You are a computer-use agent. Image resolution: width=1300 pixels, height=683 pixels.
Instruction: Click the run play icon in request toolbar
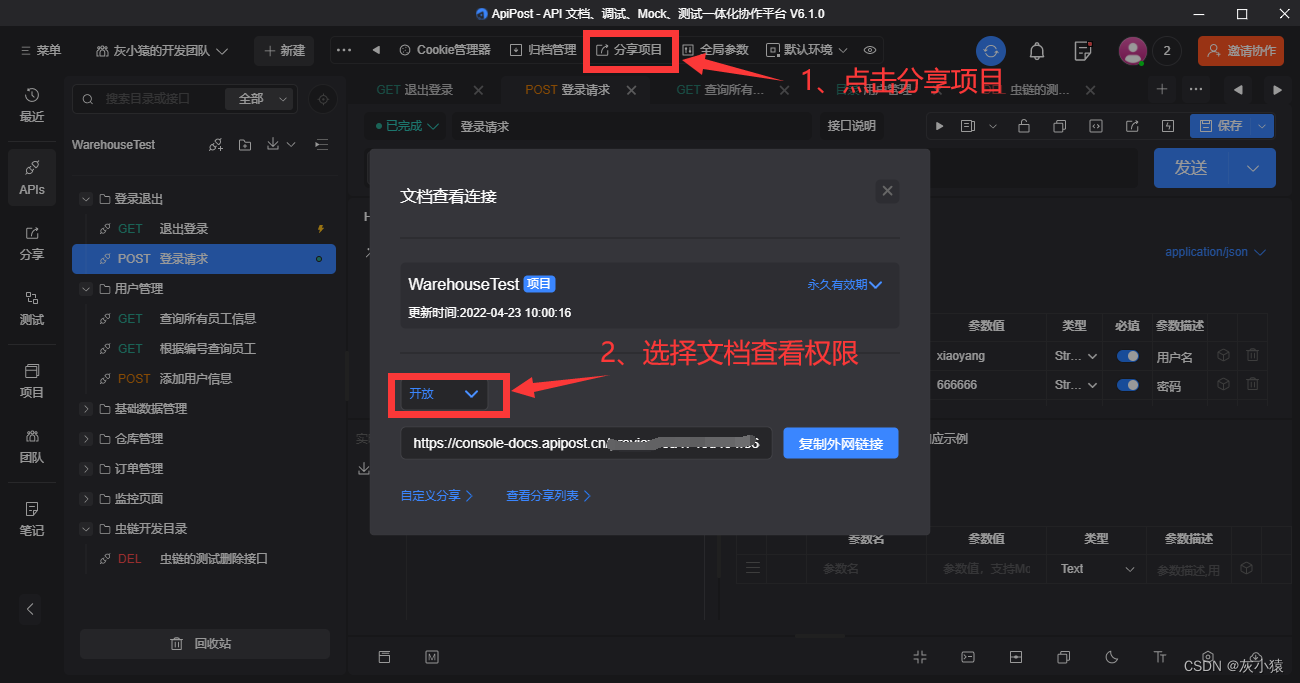[x=939, y=126]
